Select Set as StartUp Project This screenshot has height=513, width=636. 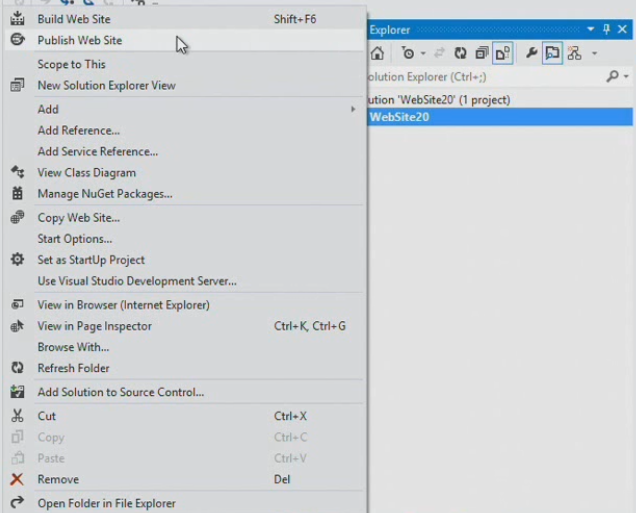click(184, 260)
